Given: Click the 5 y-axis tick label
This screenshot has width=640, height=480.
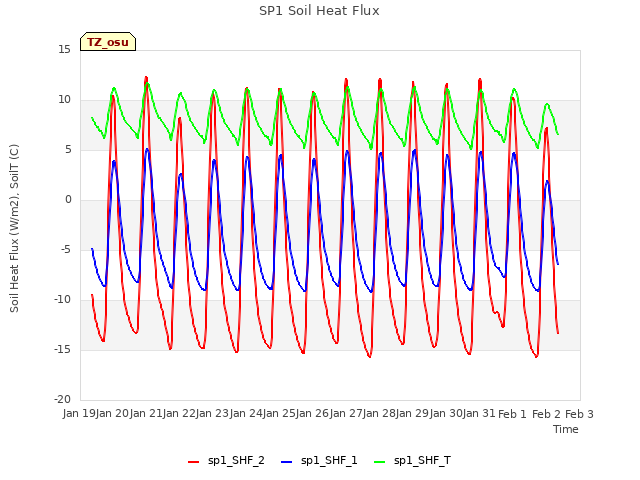Looking at the screenshot, I should (68, 150).
